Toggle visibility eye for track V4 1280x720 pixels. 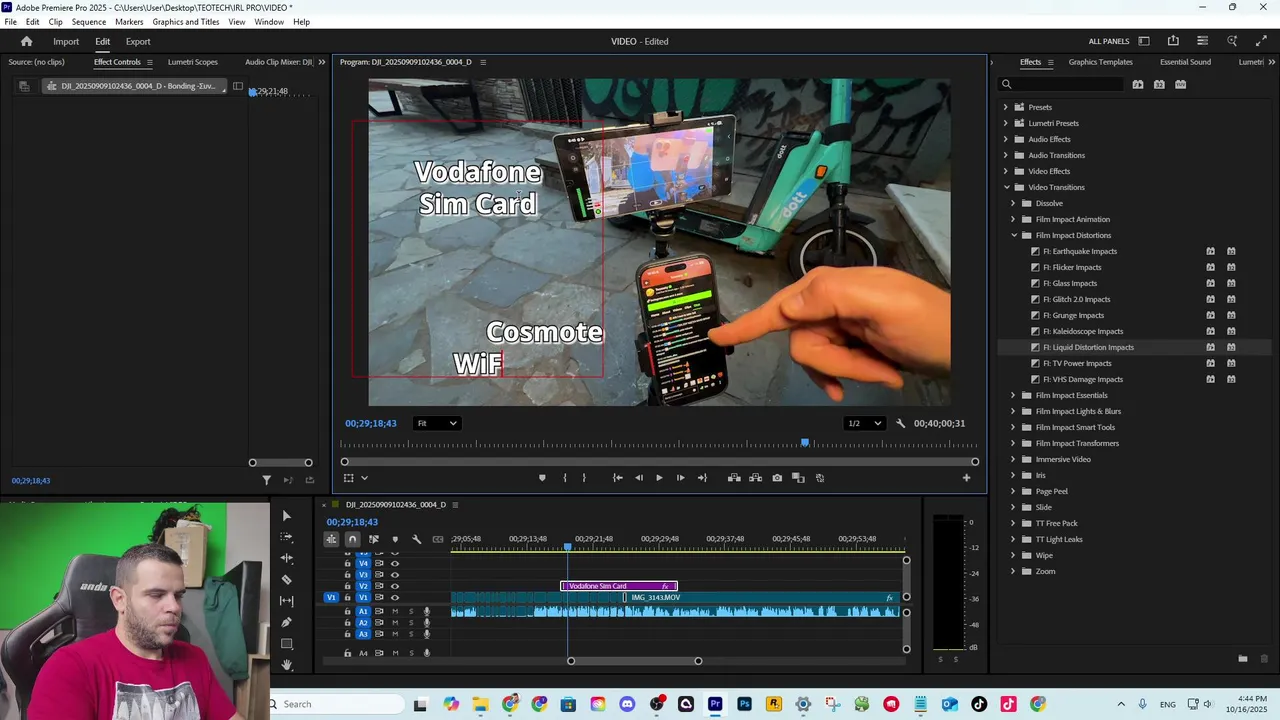(394, 563)
